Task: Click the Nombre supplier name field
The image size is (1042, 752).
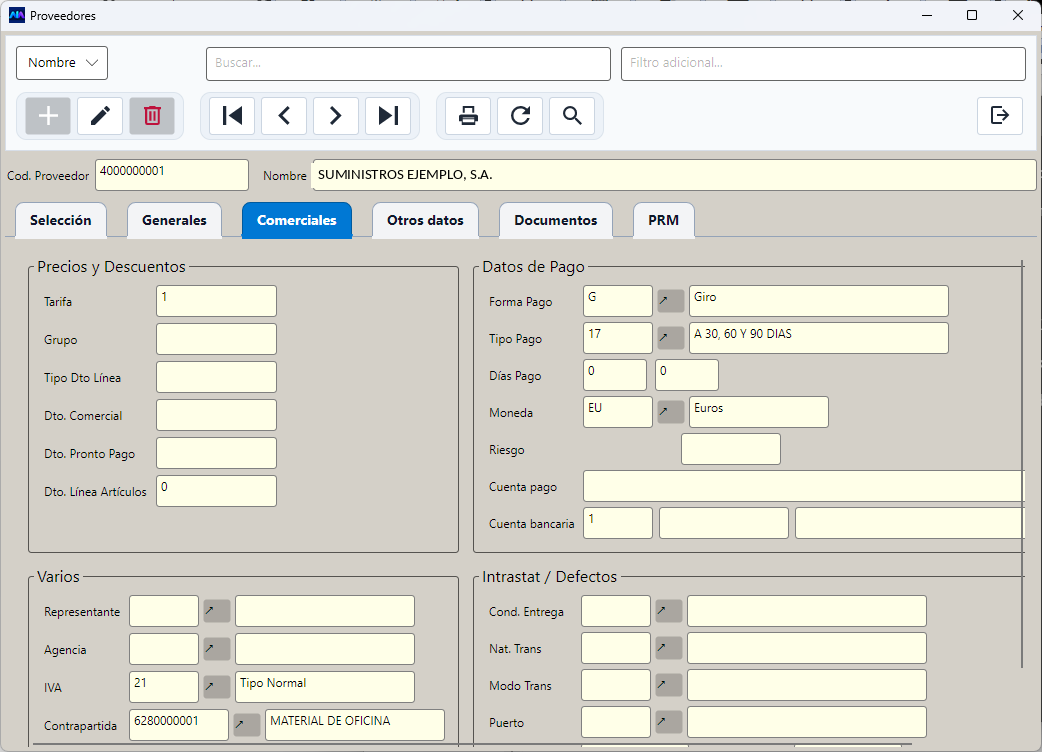Action: [x=674, y=175]
